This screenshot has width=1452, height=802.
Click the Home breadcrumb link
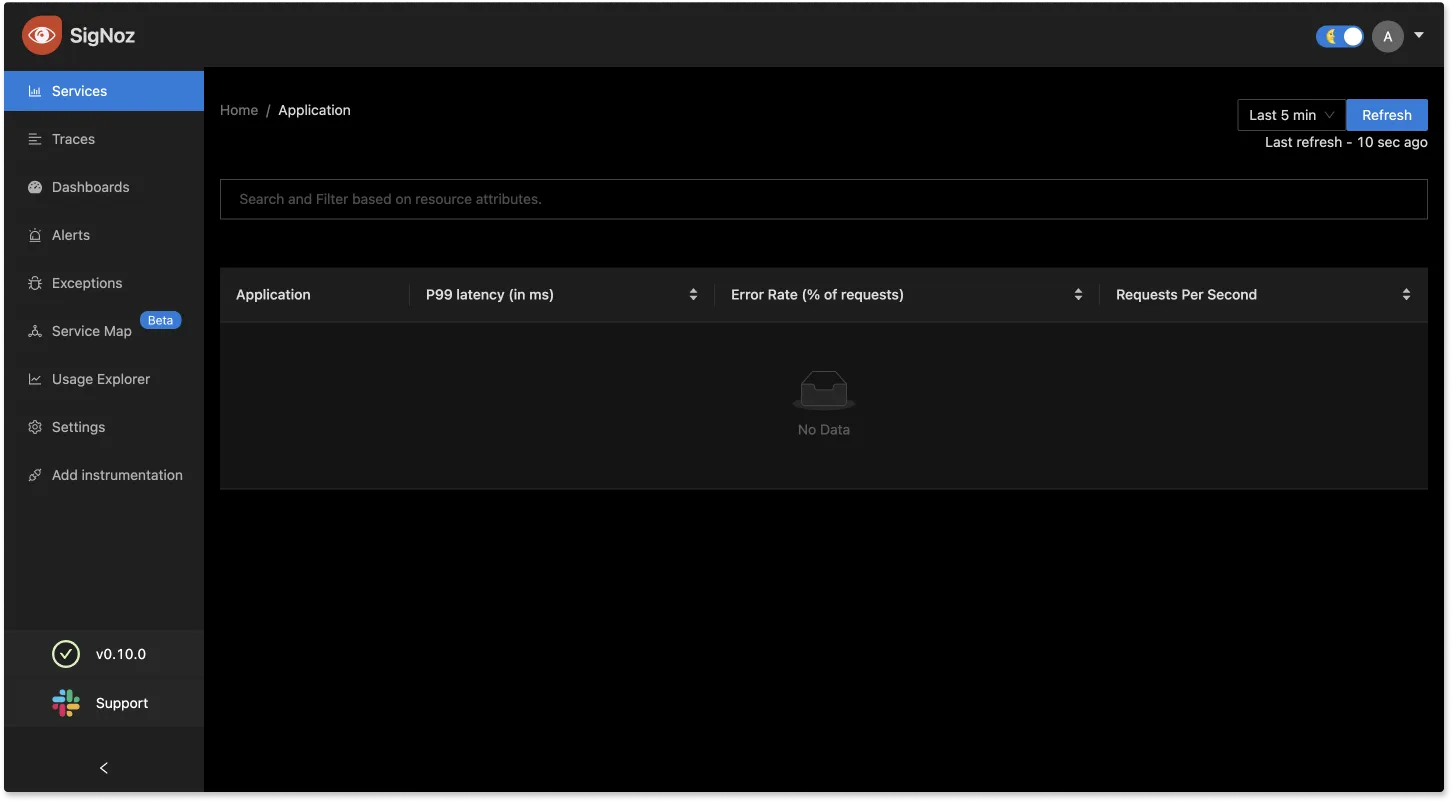239,110
